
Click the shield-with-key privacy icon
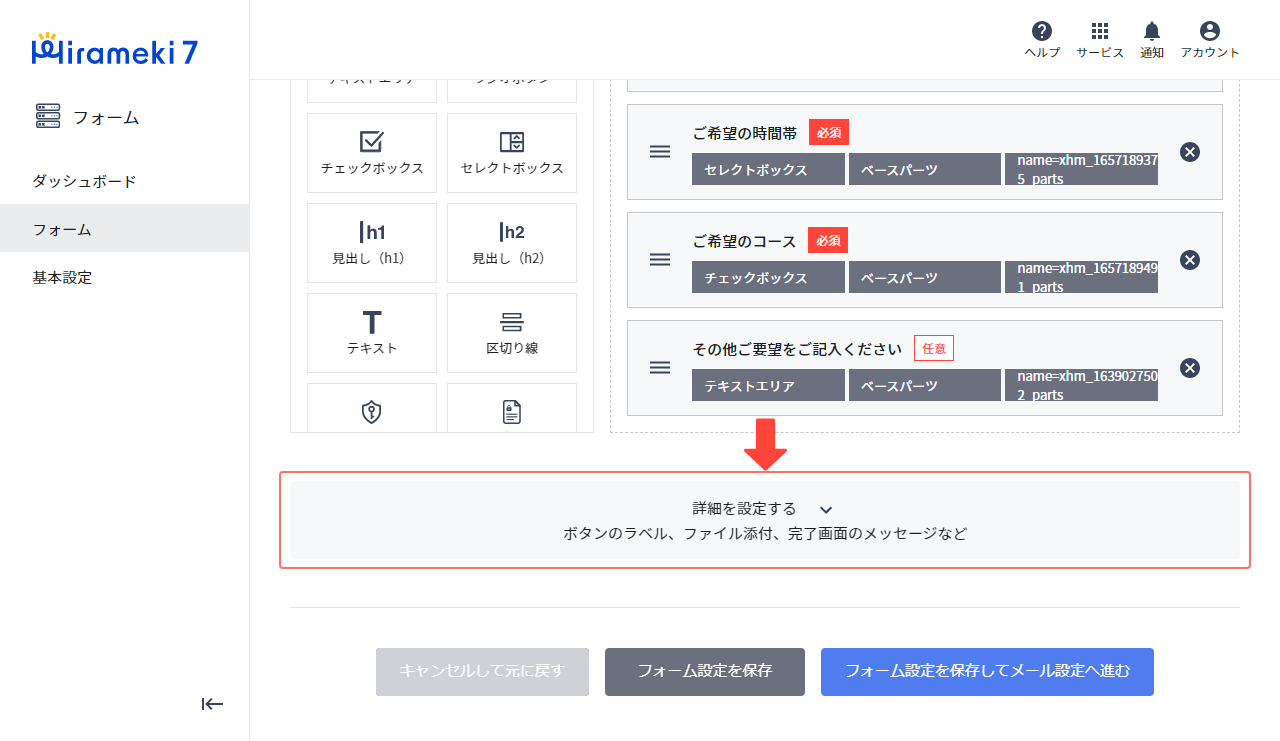coord(371,410)
